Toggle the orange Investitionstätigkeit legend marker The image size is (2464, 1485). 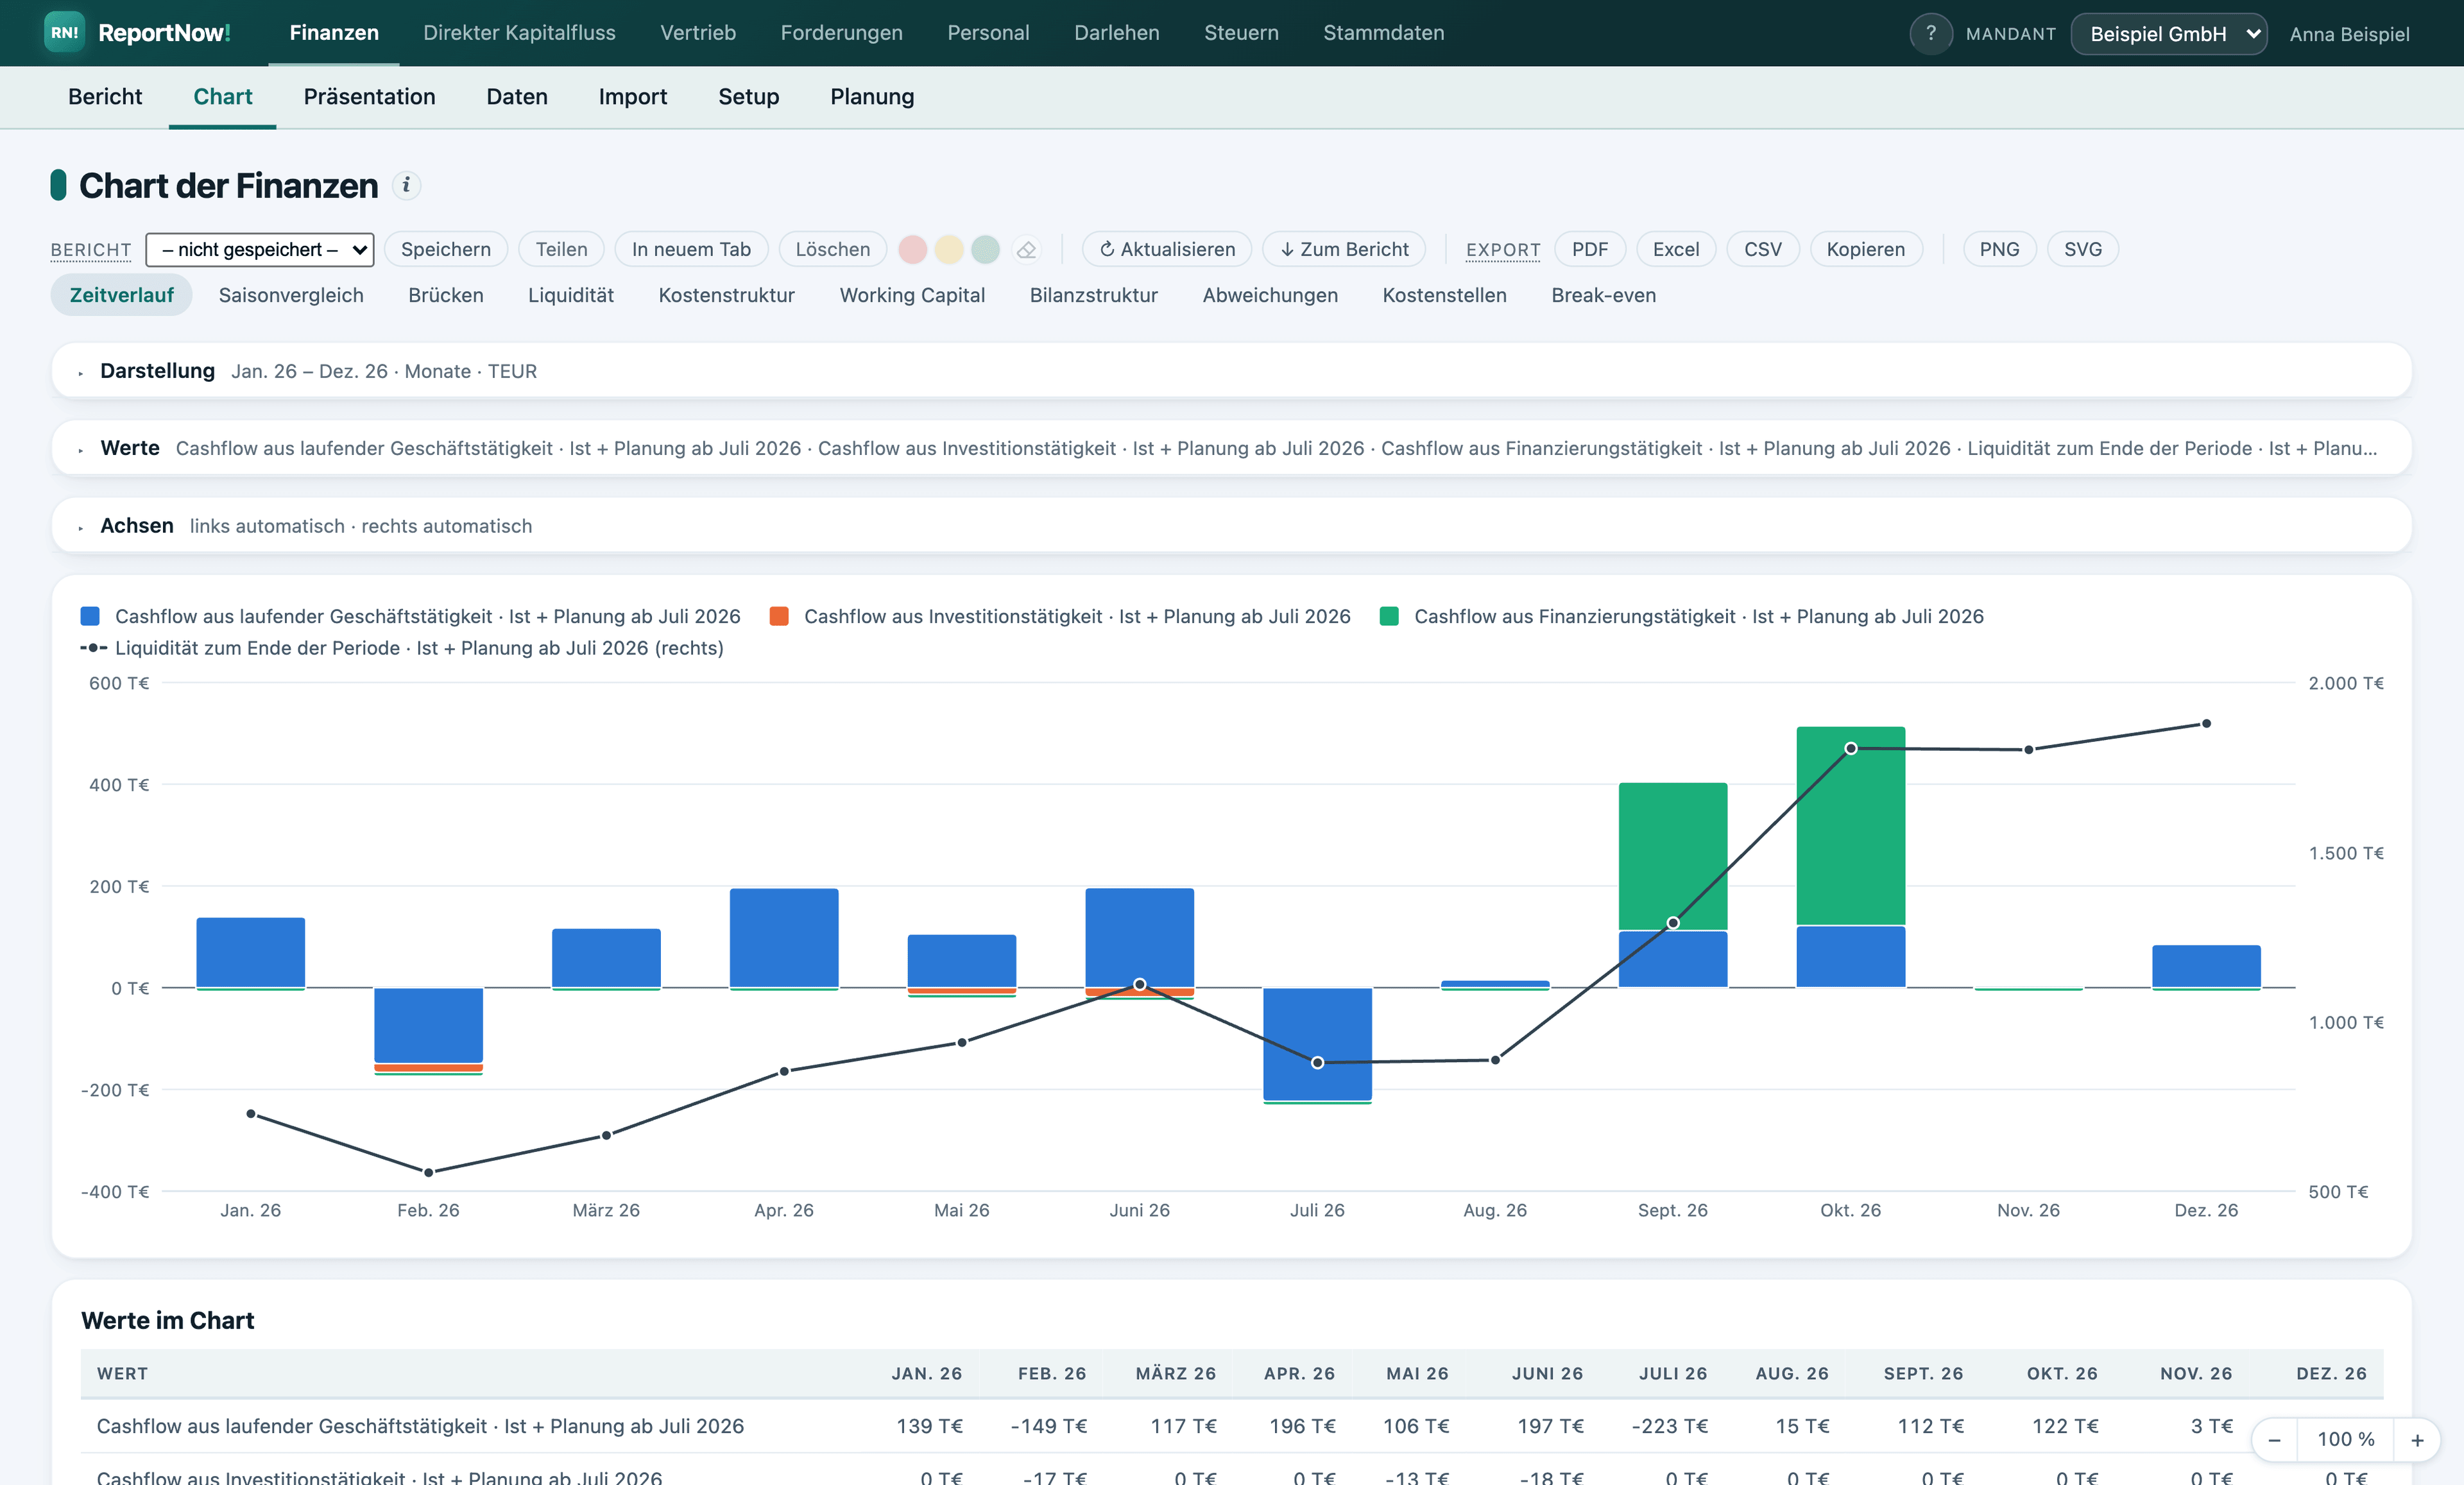[x=779, y=616]
